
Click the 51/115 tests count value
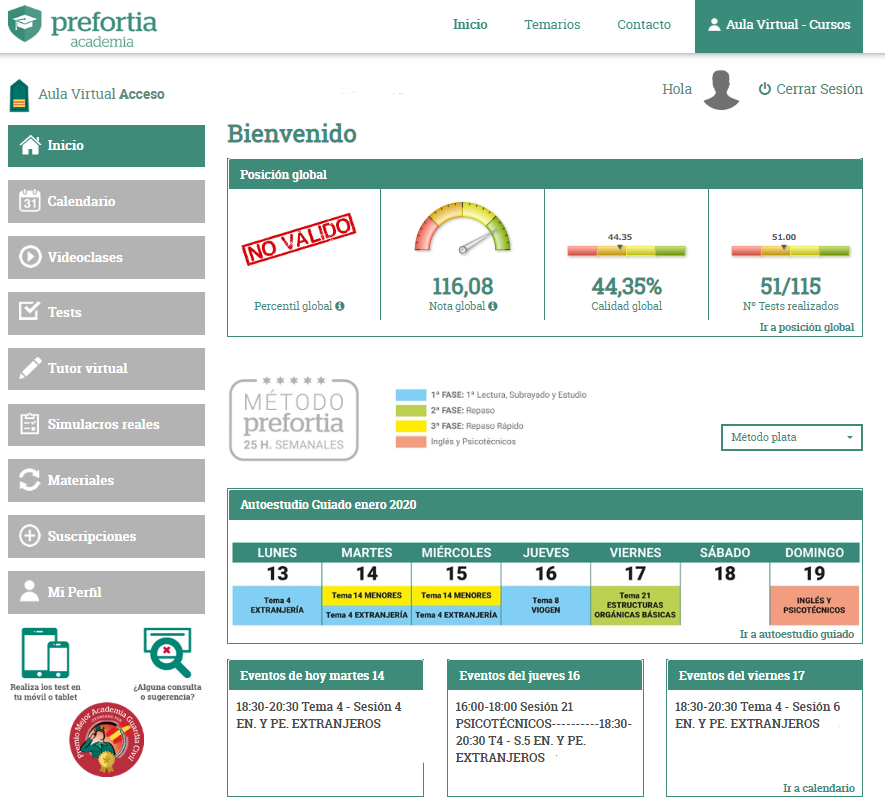790,286
